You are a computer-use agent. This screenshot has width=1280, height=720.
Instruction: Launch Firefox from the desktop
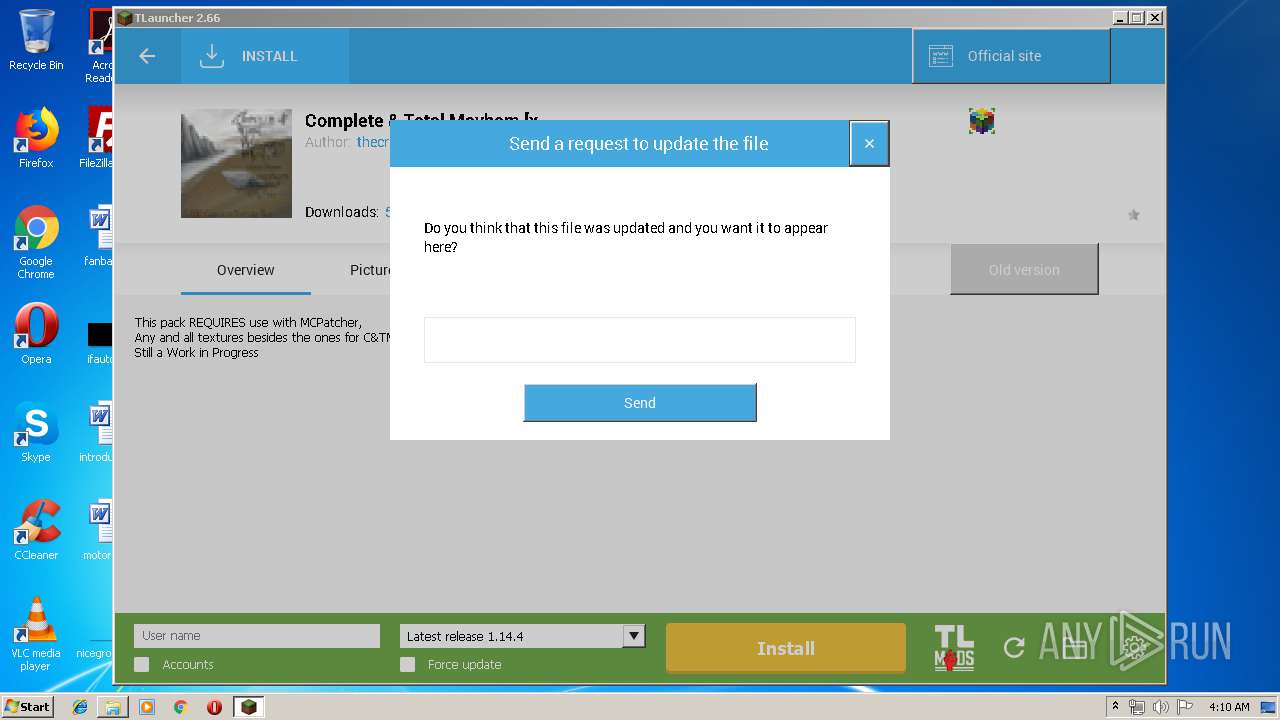tap(36, 138)
